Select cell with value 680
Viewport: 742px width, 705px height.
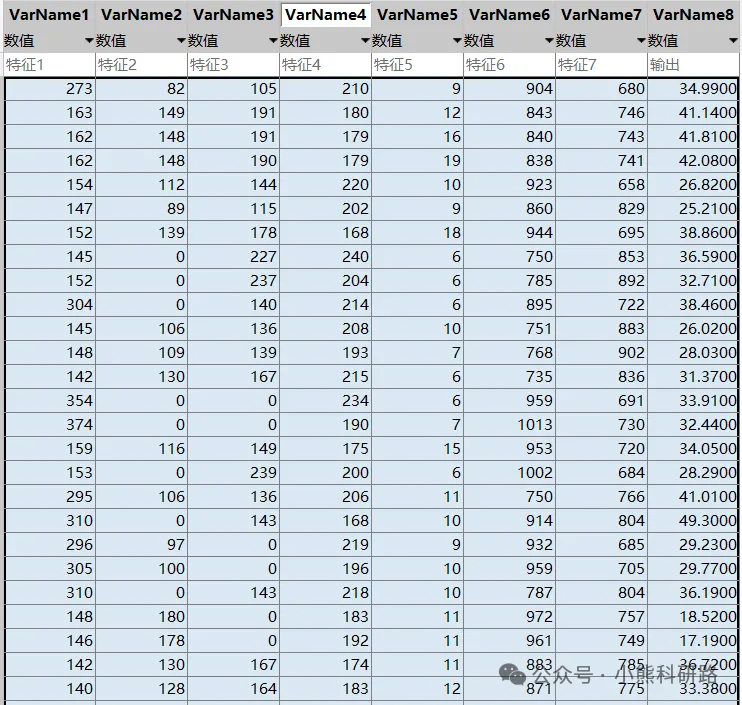601,89
